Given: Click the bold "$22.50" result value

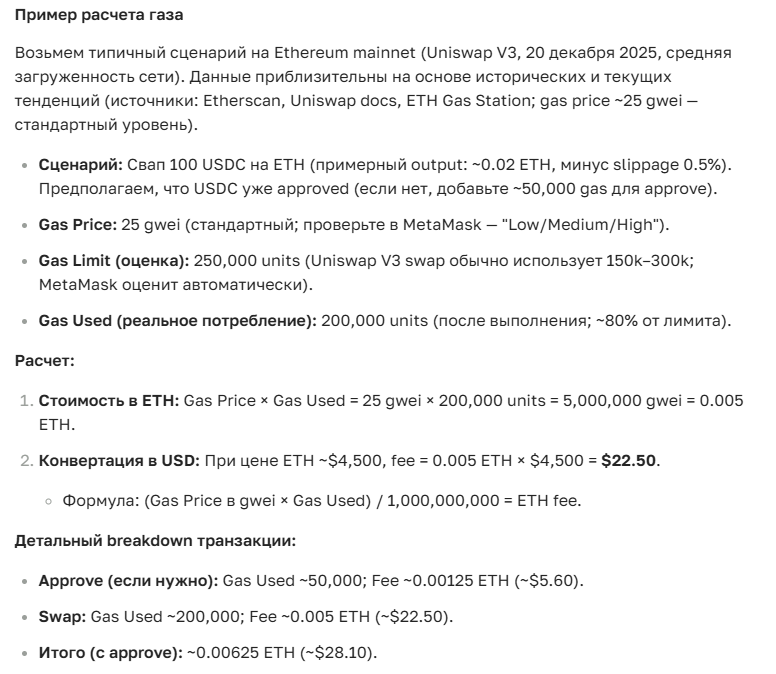Looking at the screenshot, I should pos(629,460).
